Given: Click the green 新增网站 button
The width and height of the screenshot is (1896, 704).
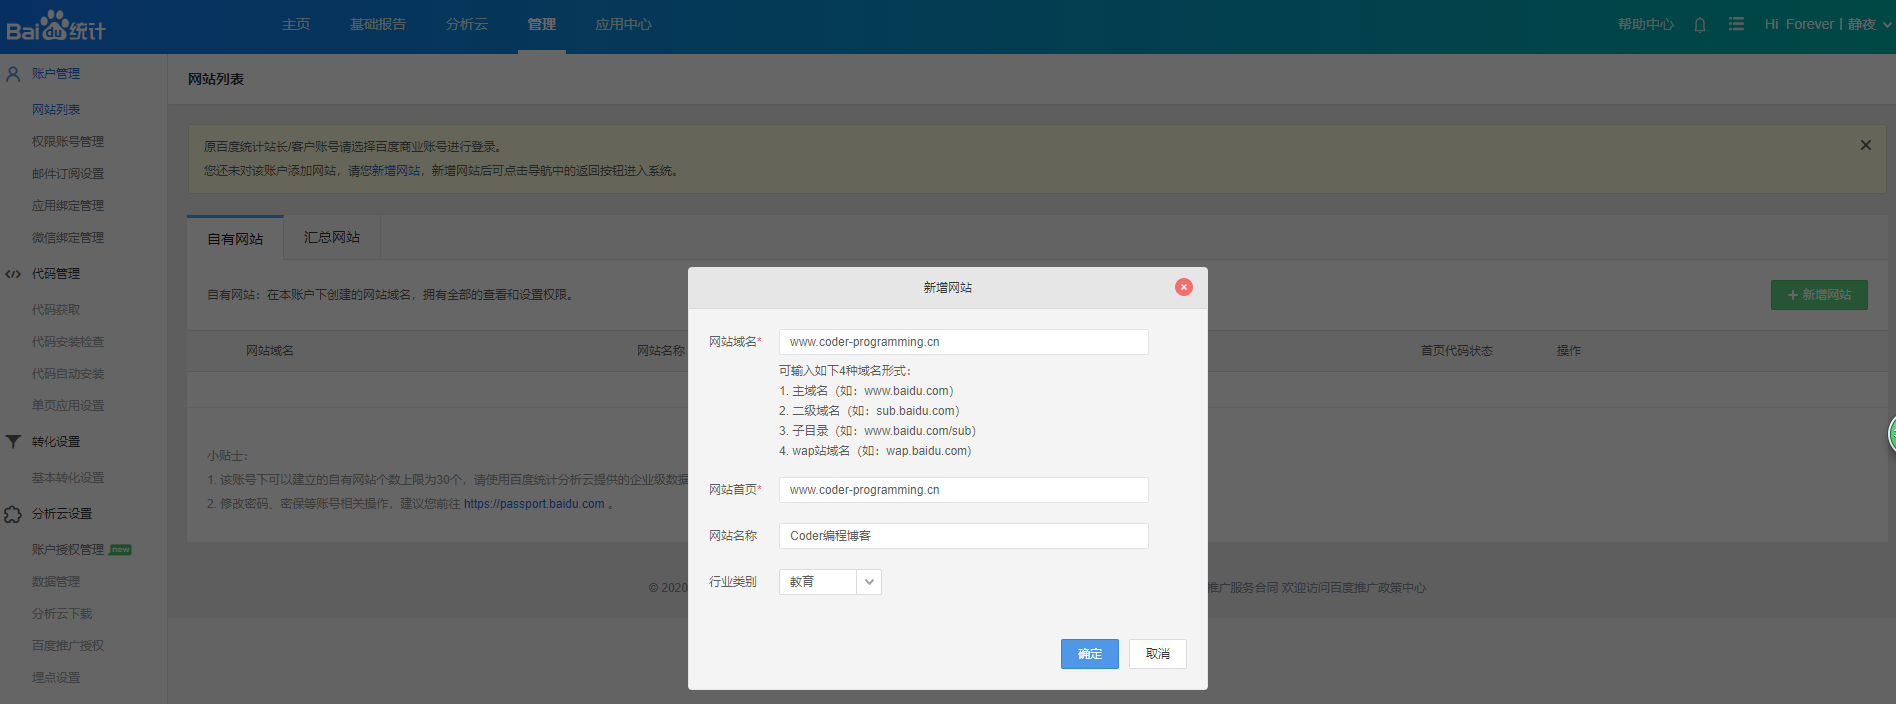Looking at the screenshot, I should [x=1819, y=295].
